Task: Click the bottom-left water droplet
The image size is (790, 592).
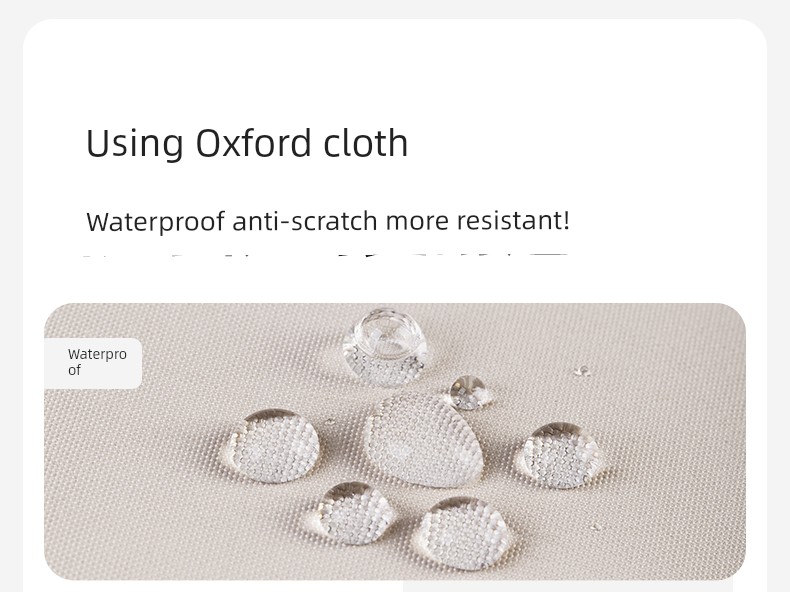Action: coord(350,510)
